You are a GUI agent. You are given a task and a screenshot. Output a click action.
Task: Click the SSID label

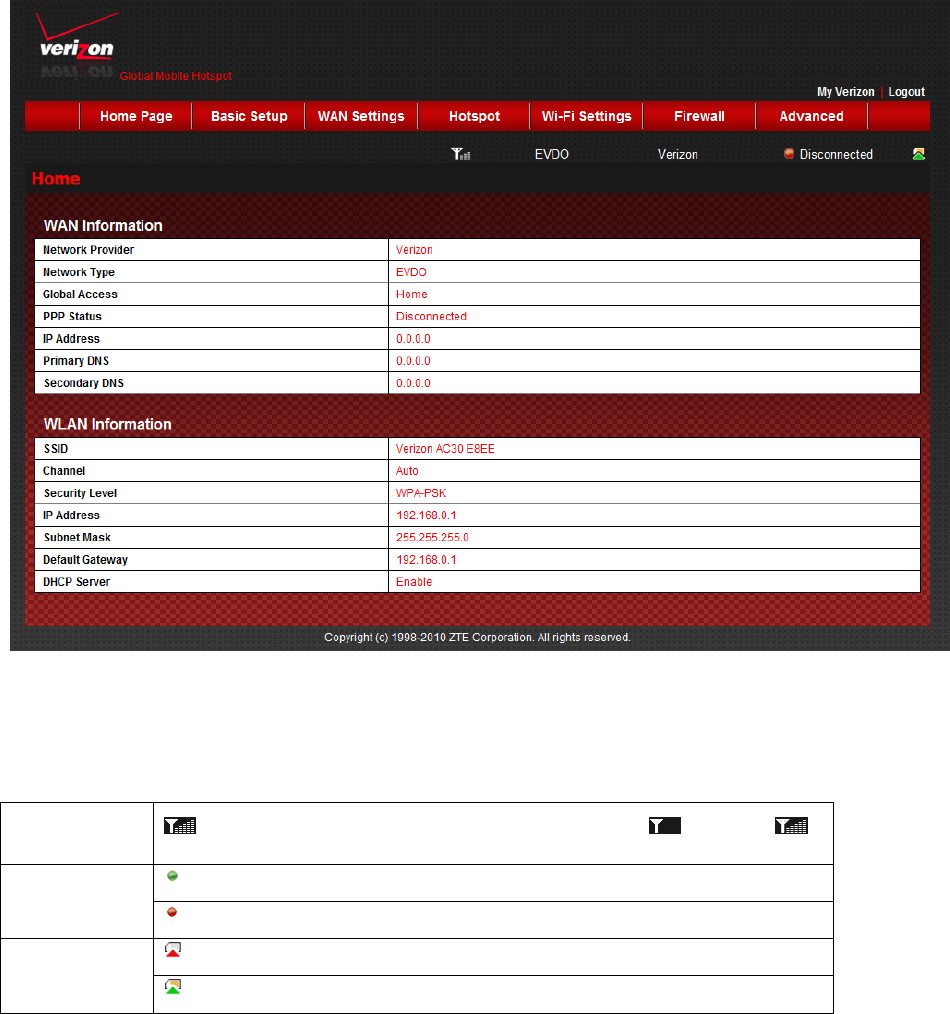(x=56, y=449)
